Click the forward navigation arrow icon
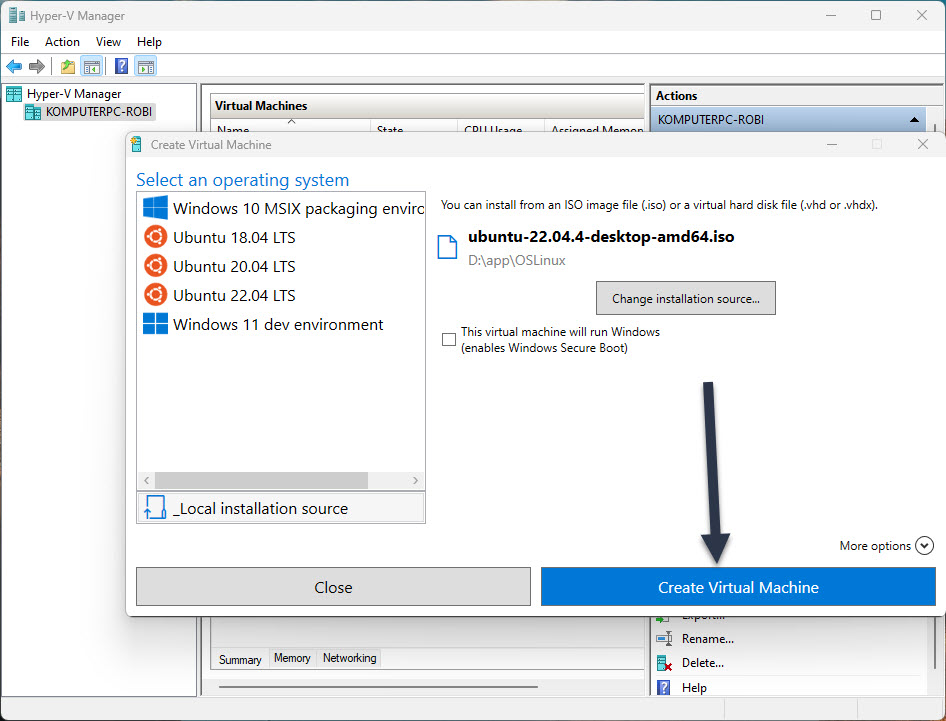Image resolution: width=946 pixels, height=721 pixels. 37,66
